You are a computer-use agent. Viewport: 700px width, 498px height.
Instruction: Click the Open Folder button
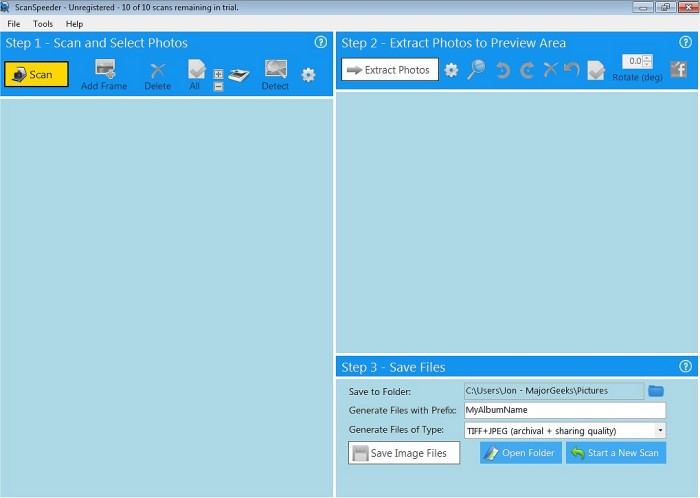click(x=521, y=453)
